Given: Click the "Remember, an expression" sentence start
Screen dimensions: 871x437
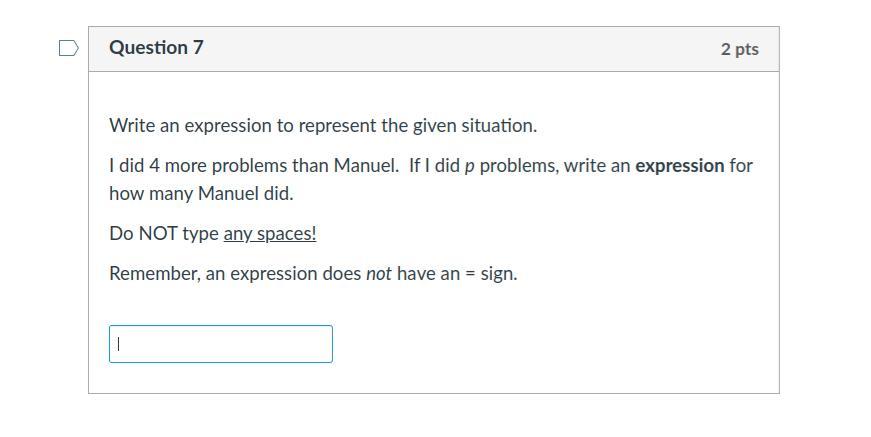Looking at the screenshot, I should point(200,274).
